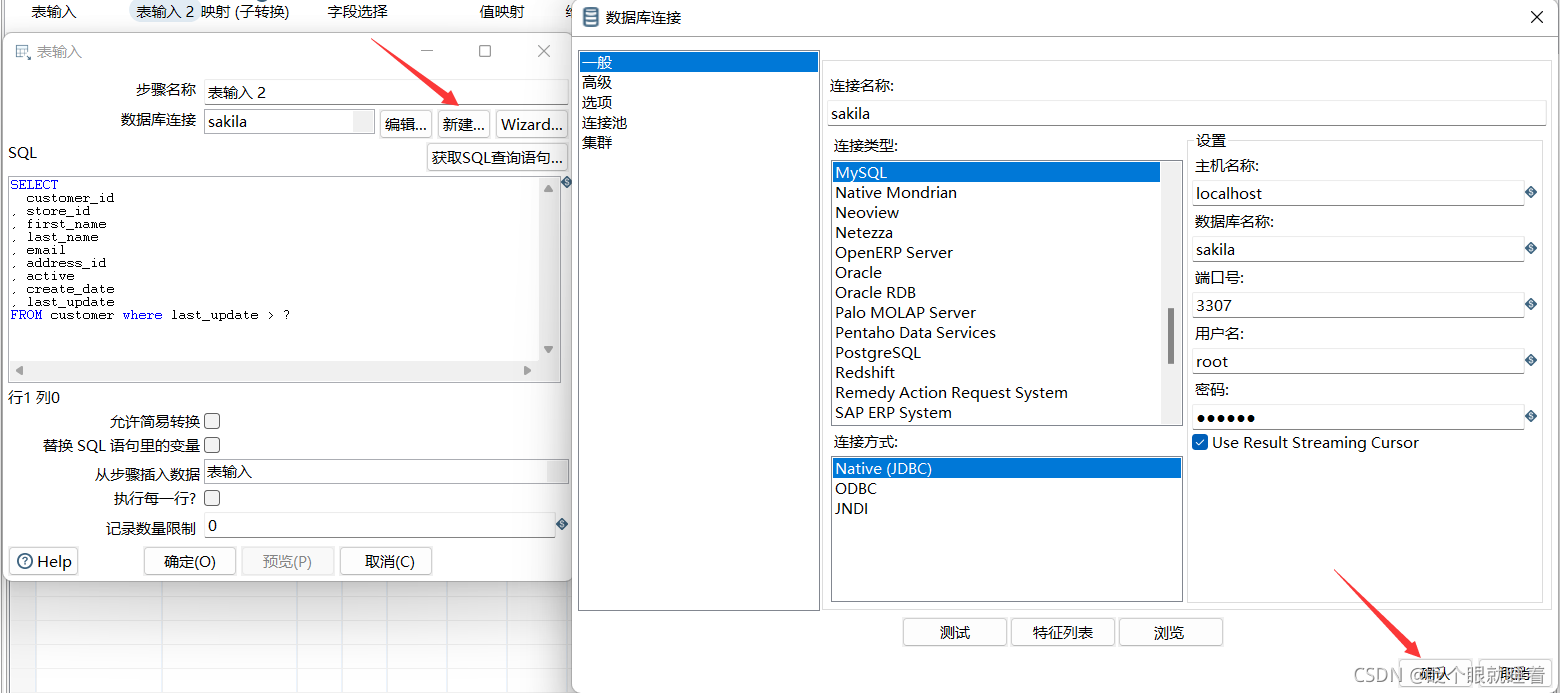Click variable icon next to password field

click(x=1531, y=416)
